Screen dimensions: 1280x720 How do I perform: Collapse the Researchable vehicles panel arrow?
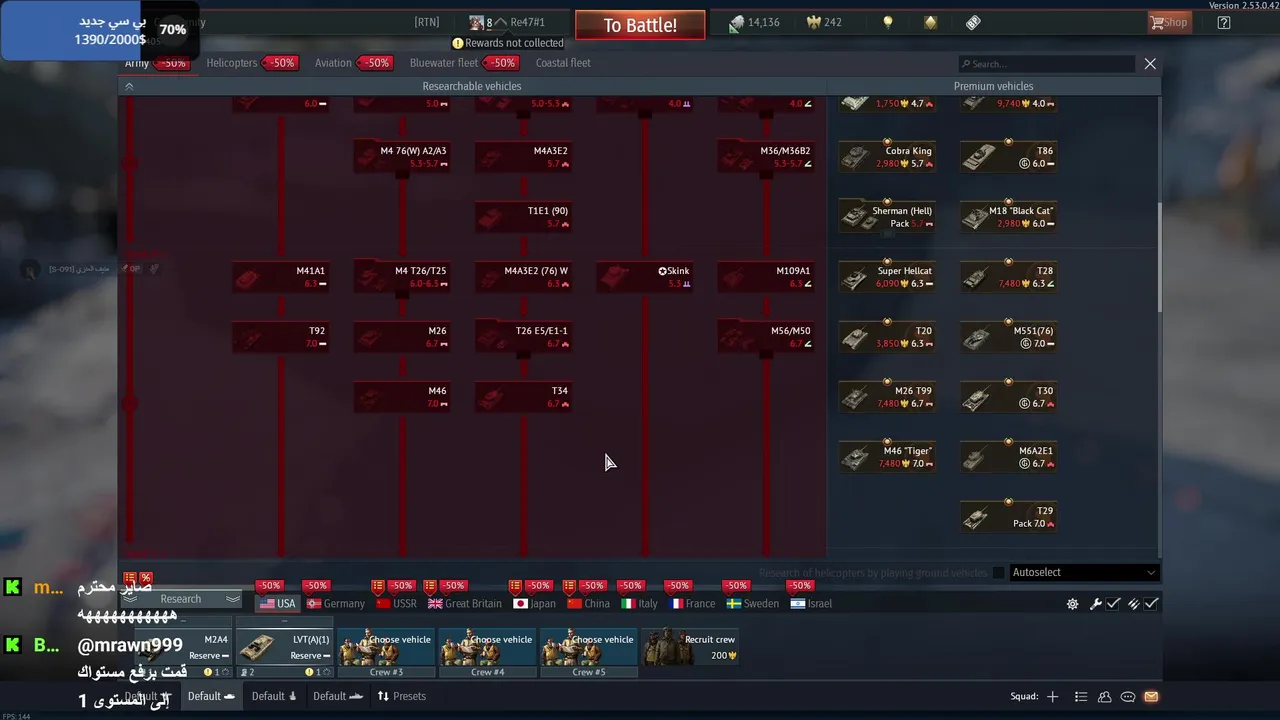click(129, 87)
